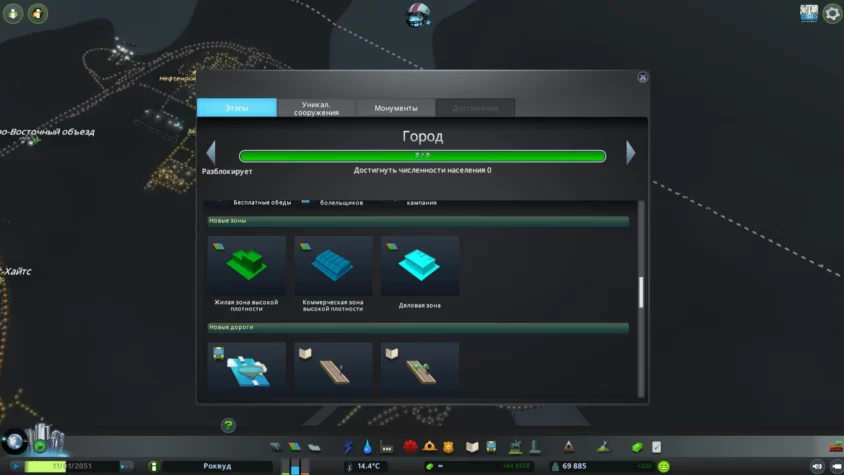
Task: Click the icon left of settings gear
Action: [x=808, y=13]
